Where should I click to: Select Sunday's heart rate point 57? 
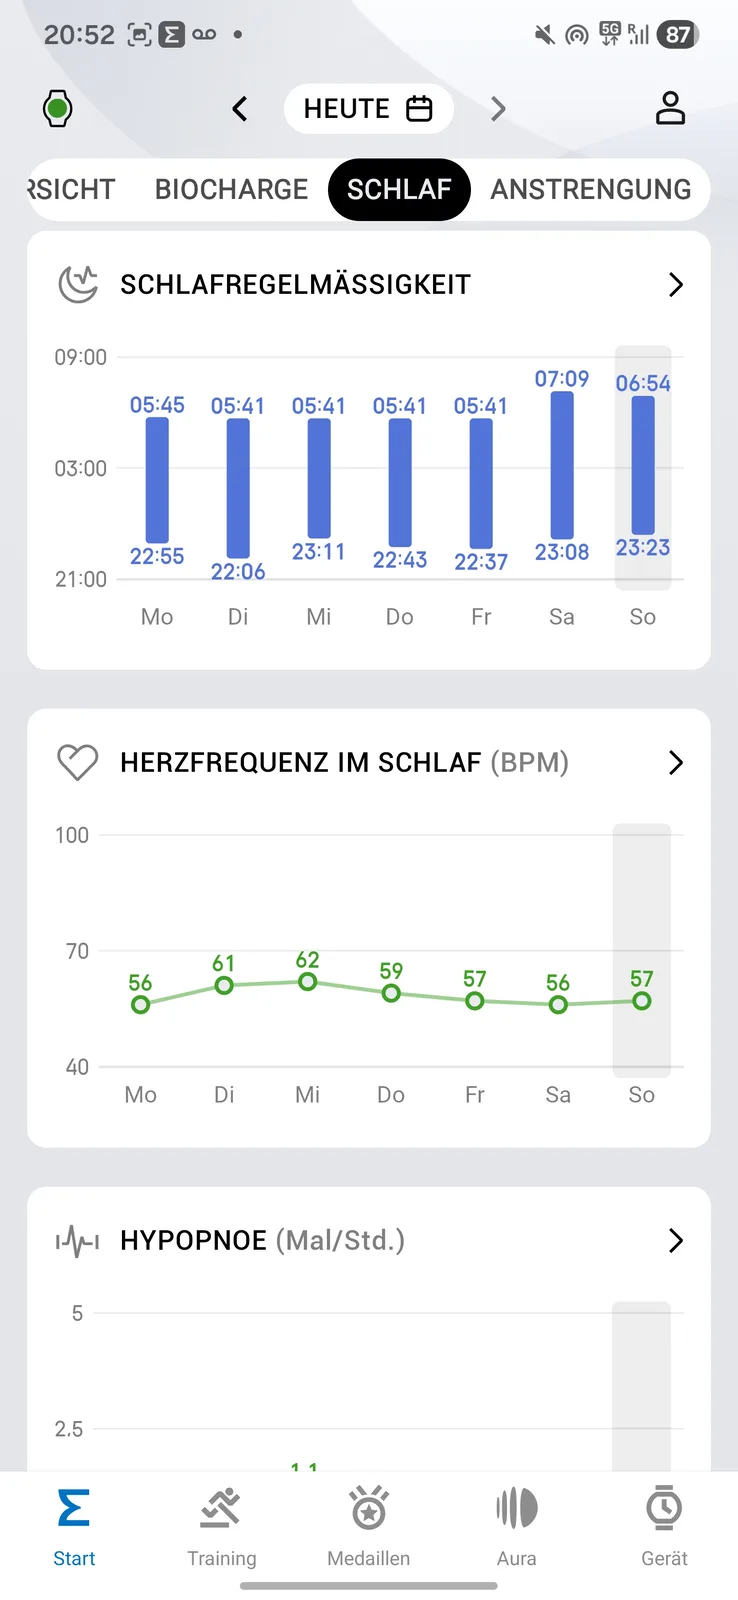point(642,1001)
